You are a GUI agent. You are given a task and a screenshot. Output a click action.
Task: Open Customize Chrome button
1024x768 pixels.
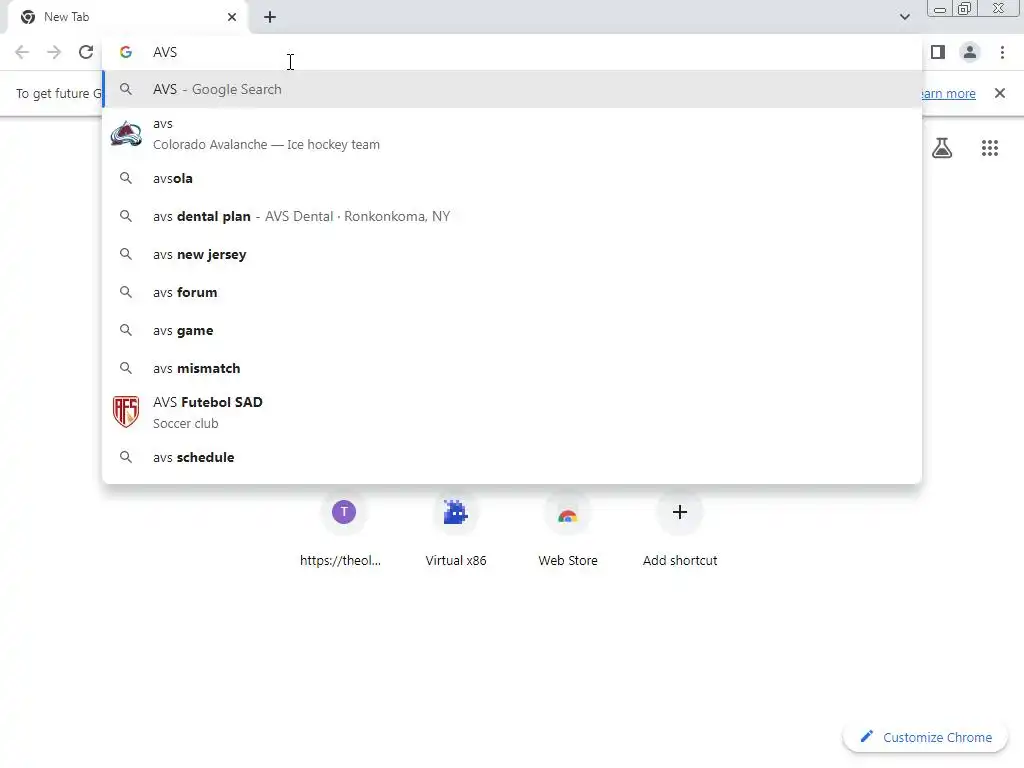tap(925, 737)
